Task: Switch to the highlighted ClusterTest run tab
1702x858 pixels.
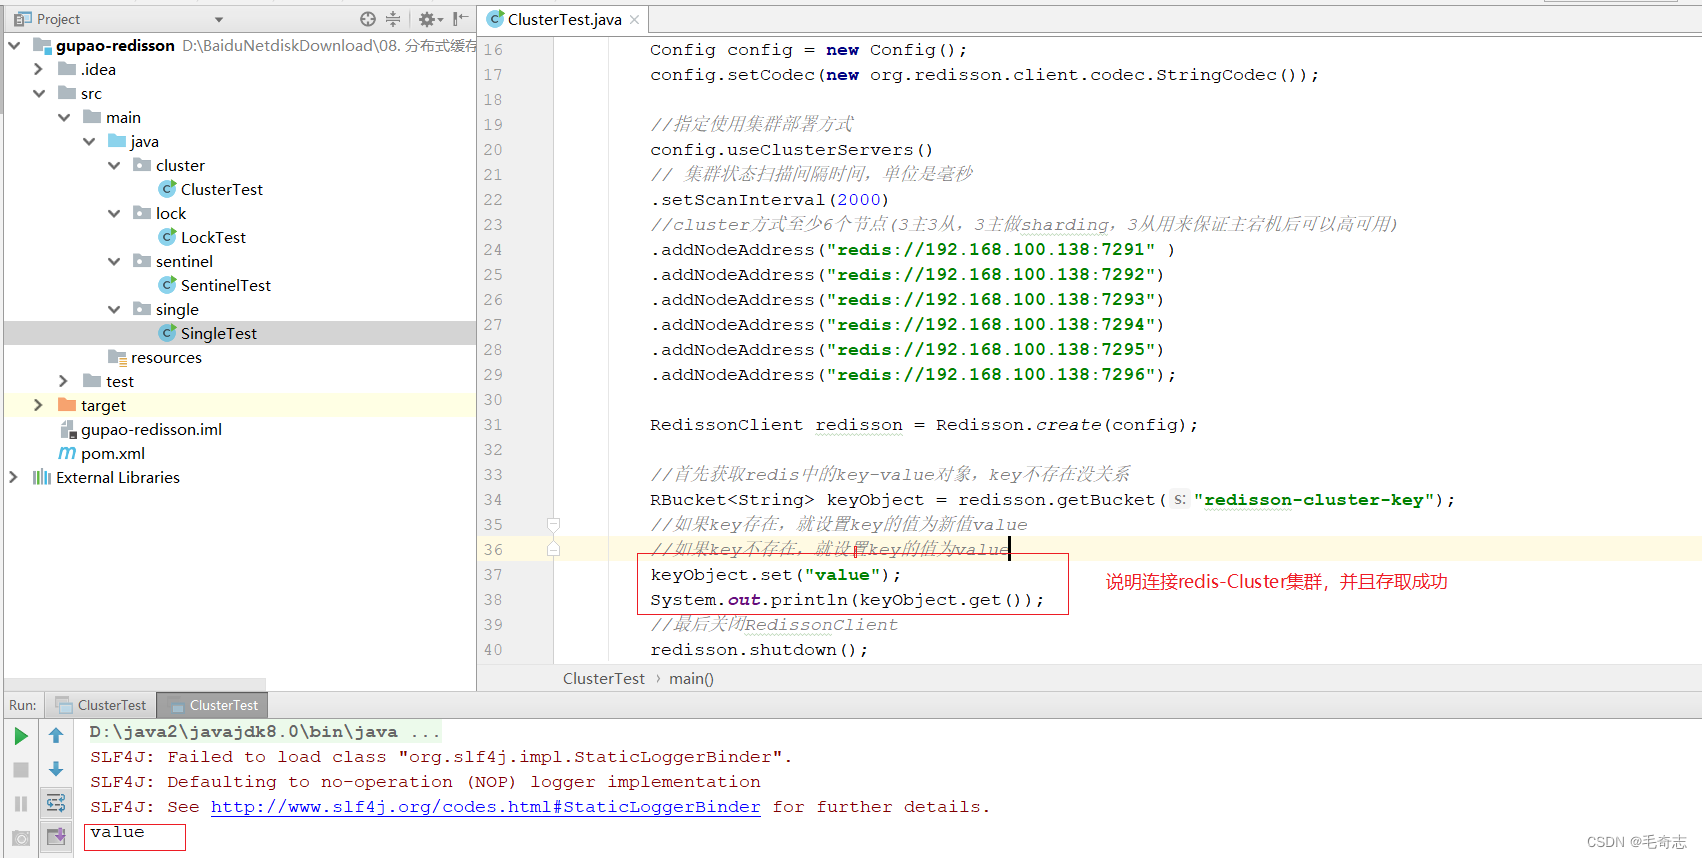Action: tap(213, 705)
